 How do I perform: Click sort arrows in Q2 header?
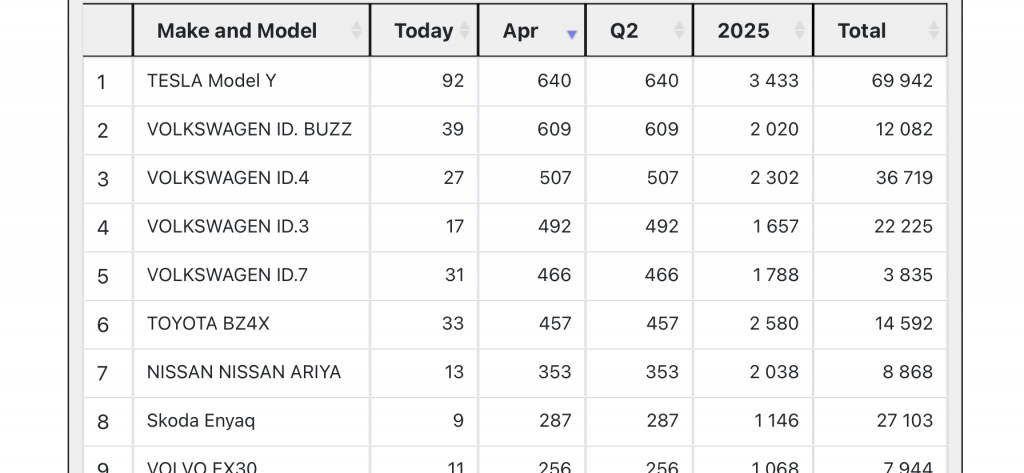[x=680, y=31]
